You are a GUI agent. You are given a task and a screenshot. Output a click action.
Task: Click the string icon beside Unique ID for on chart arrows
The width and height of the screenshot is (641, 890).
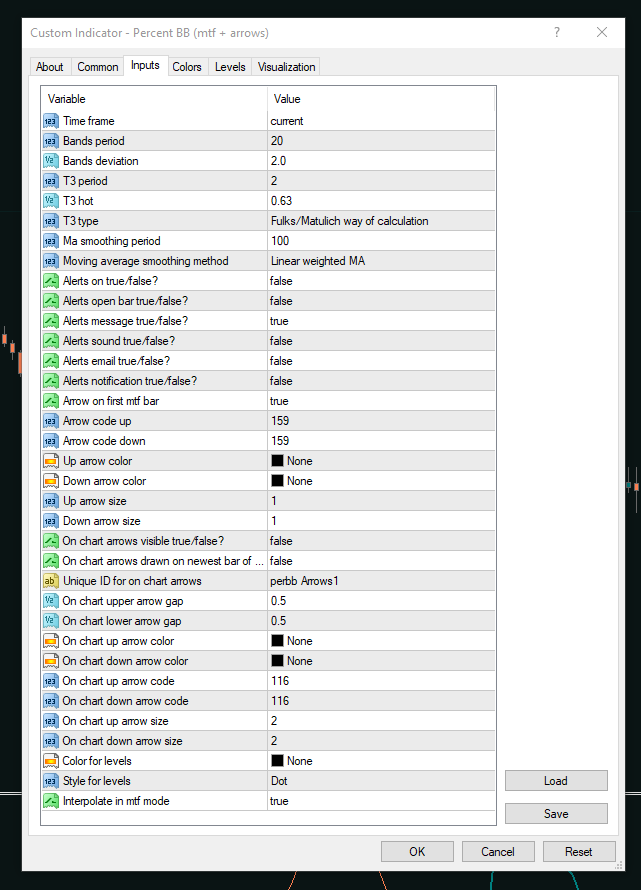51,581
